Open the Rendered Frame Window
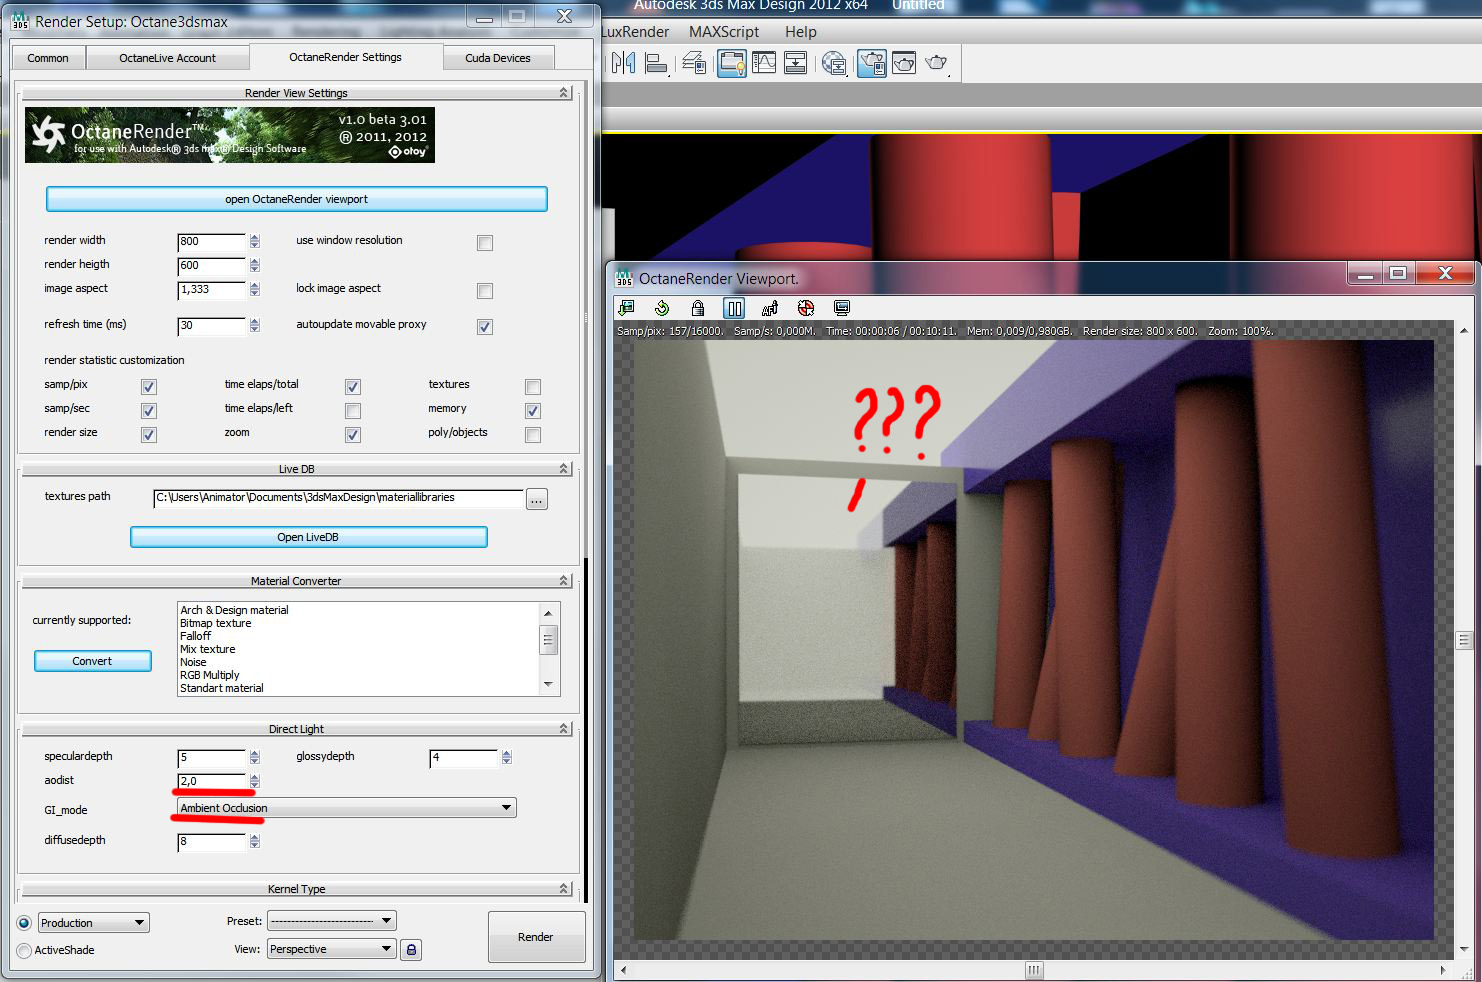1482x982 pixels. (x=904, y=64)
